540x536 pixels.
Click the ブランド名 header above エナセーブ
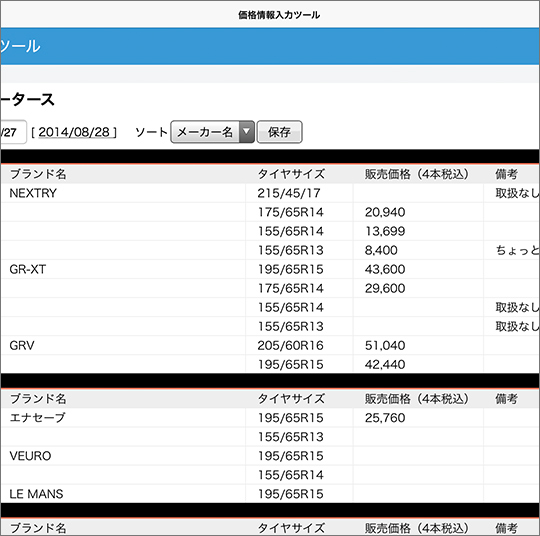click(x=38, y=399)
